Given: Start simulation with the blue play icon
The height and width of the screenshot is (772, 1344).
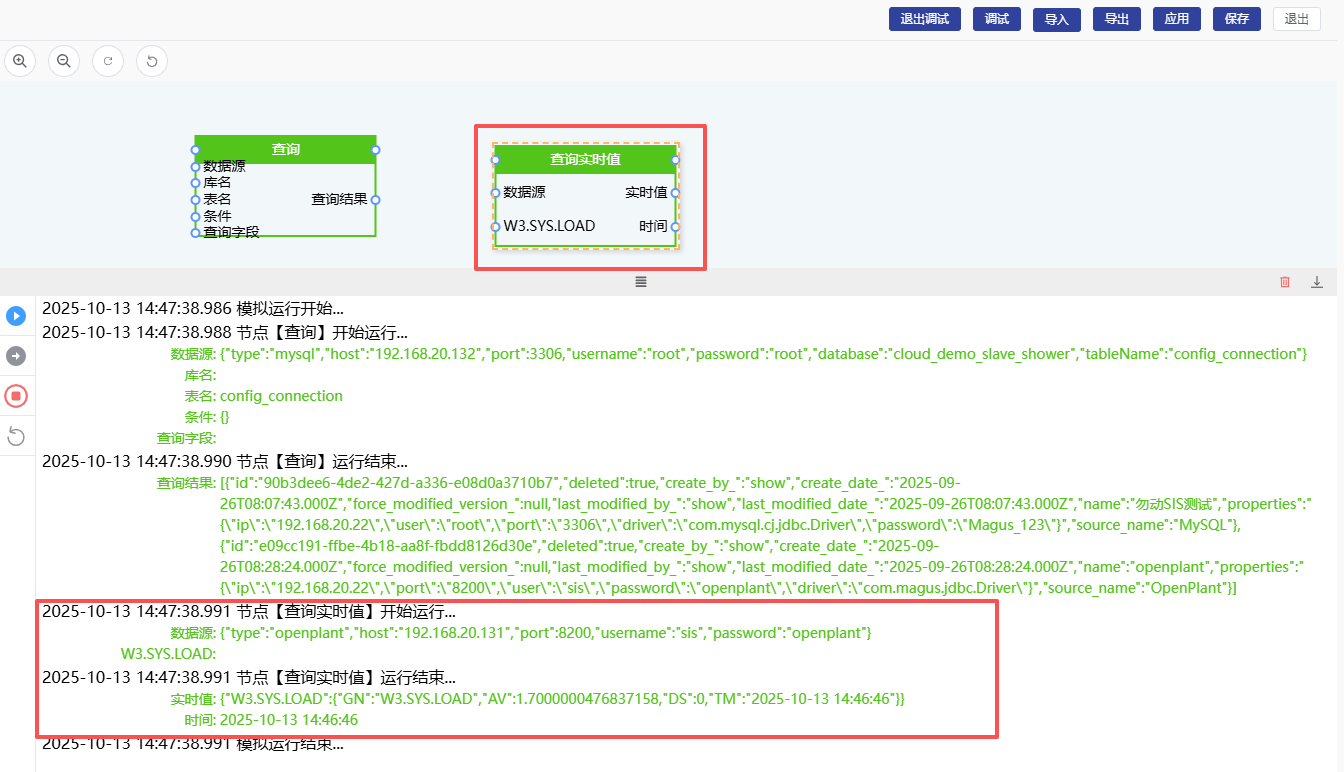Looking at the screenshot, I should coord(16,316).
